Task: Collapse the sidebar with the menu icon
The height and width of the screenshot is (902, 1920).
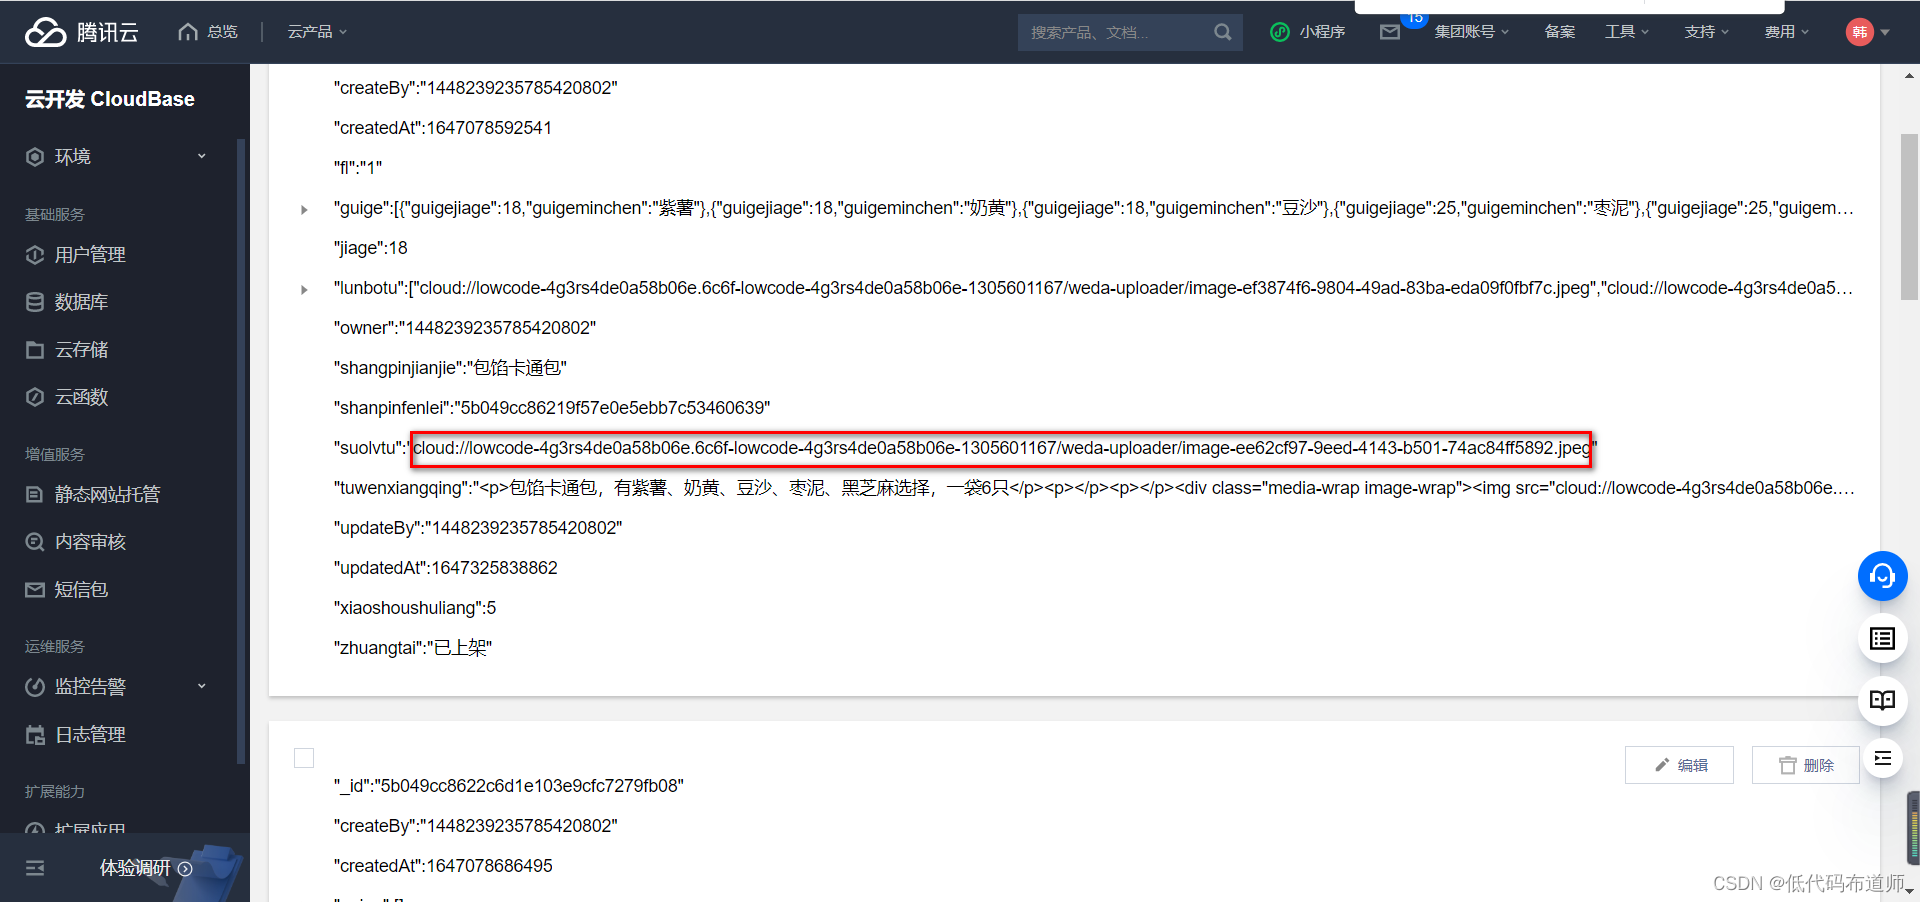Action: (x=35, y=868)
